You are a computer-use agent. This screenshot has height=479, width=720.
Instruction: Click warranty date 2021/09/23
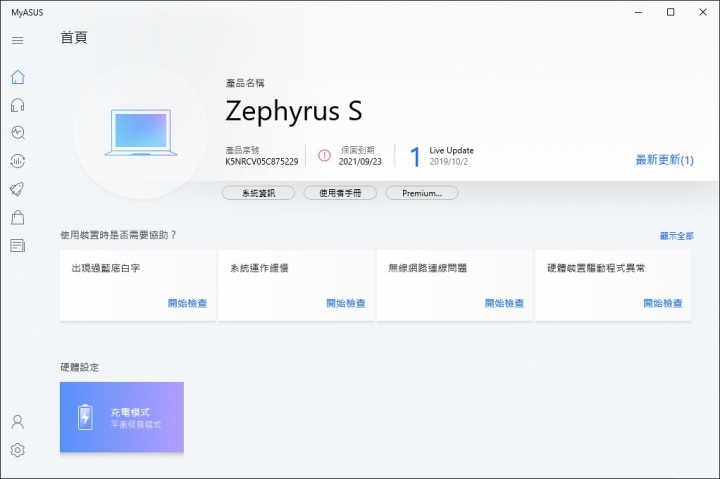tap(360, 162)
